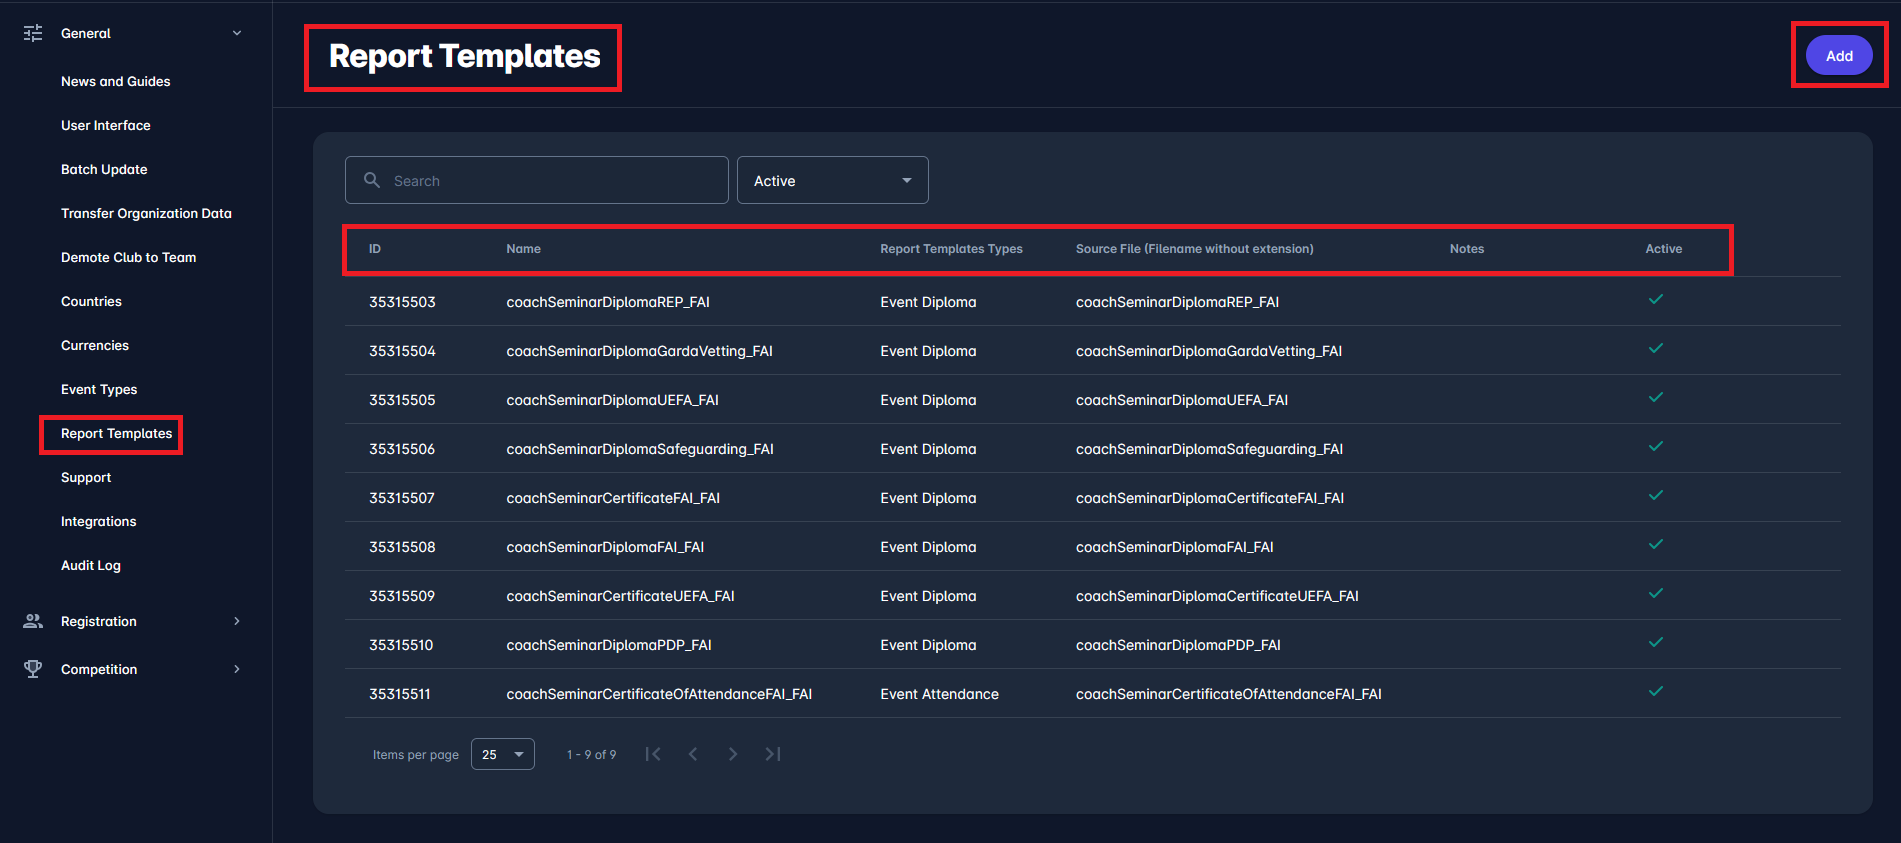Open the items per page dropdown
This screenshot has height=843, width=1901.
click(x=502, y=754)
